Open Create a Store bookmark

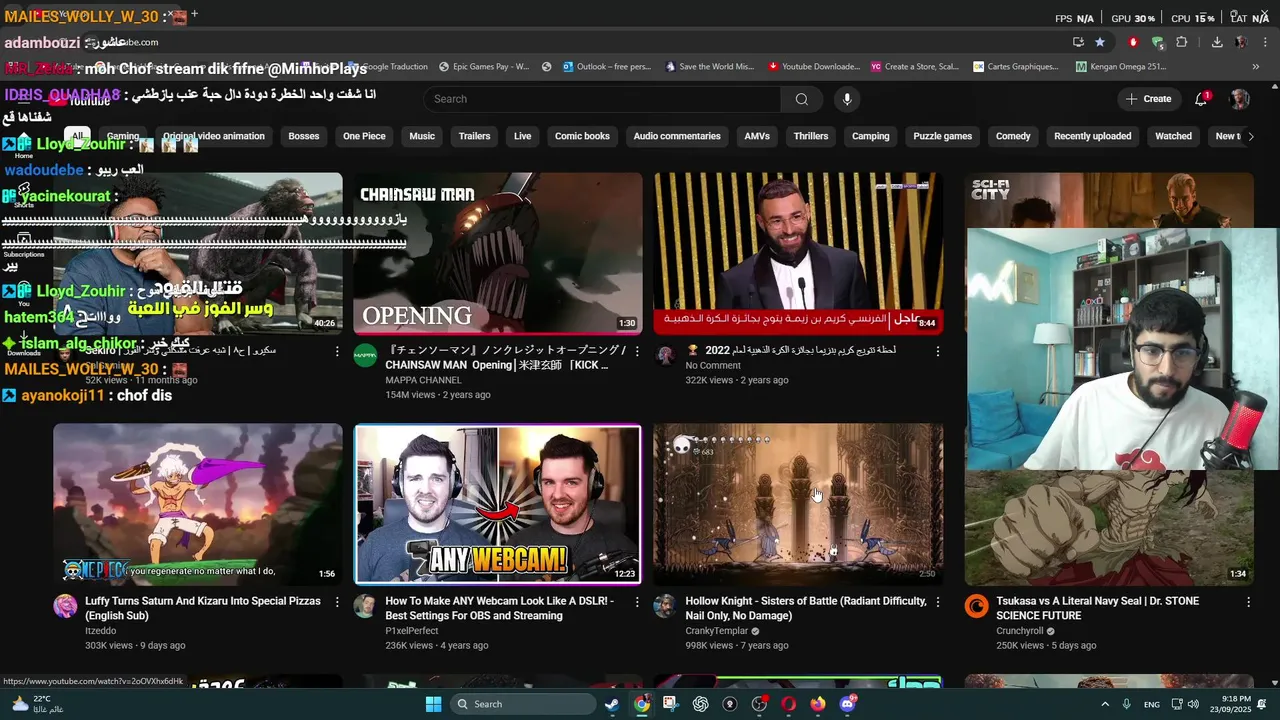point(915,67)
